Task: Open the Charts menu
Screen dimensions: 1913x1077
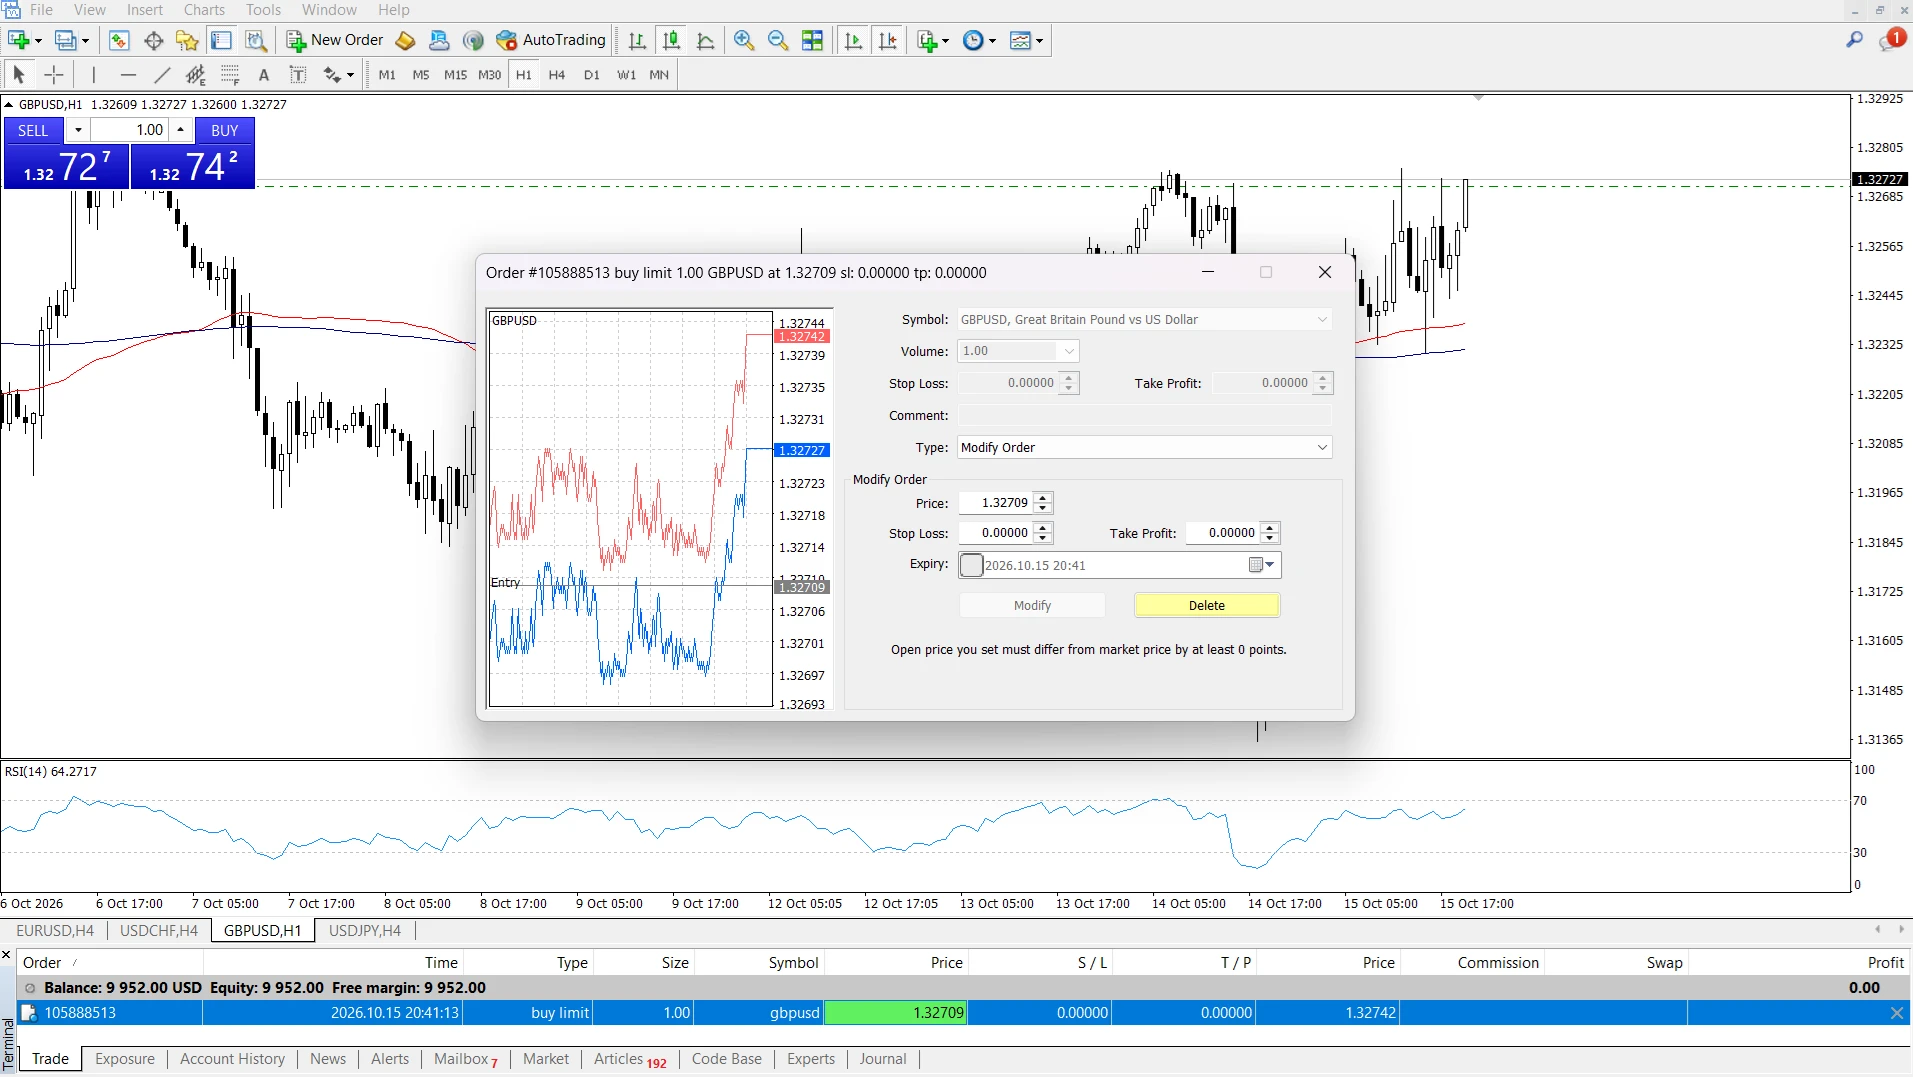Action: (204, 10)
